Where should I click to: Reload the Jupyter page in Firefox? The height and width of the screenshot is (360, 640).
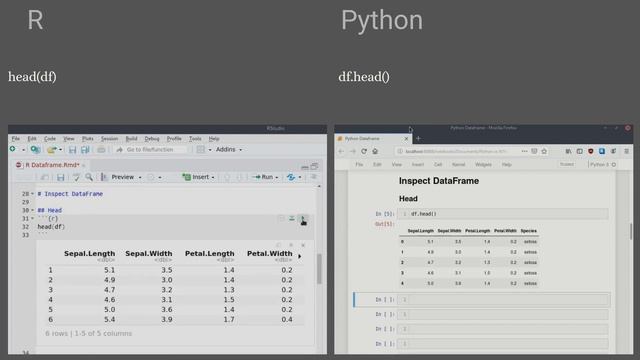click(x=364, y=151)
